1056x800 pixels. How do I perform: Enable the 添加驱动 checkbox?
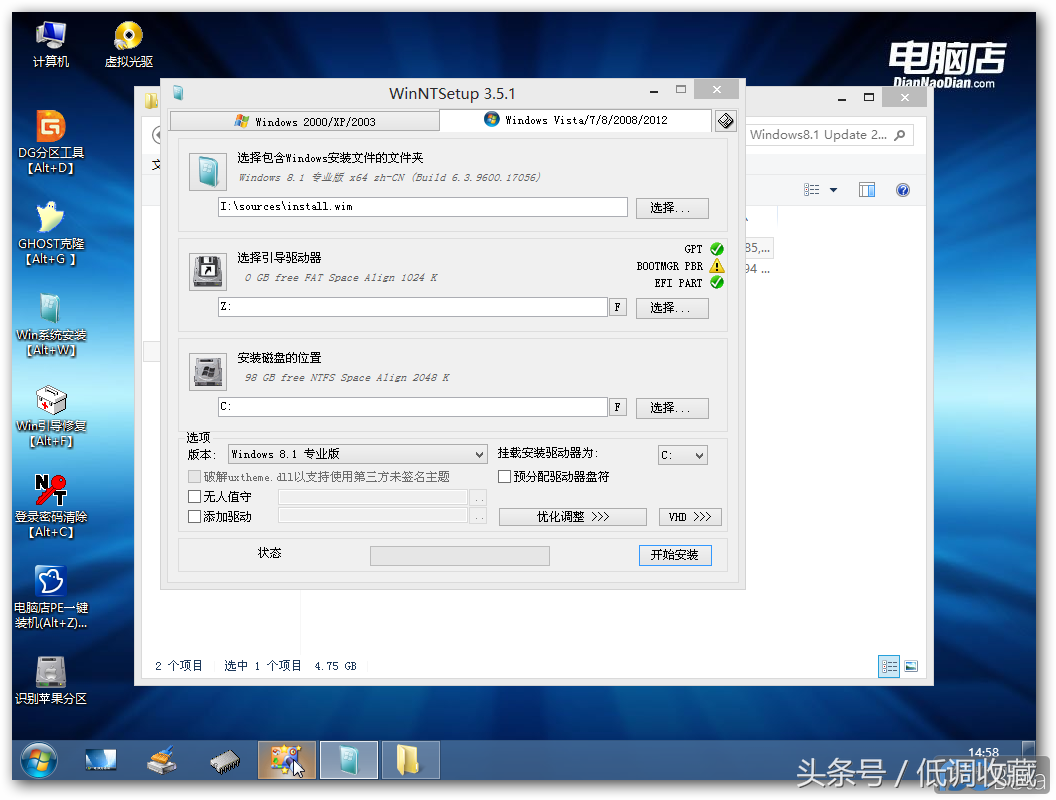click(195, 516)
